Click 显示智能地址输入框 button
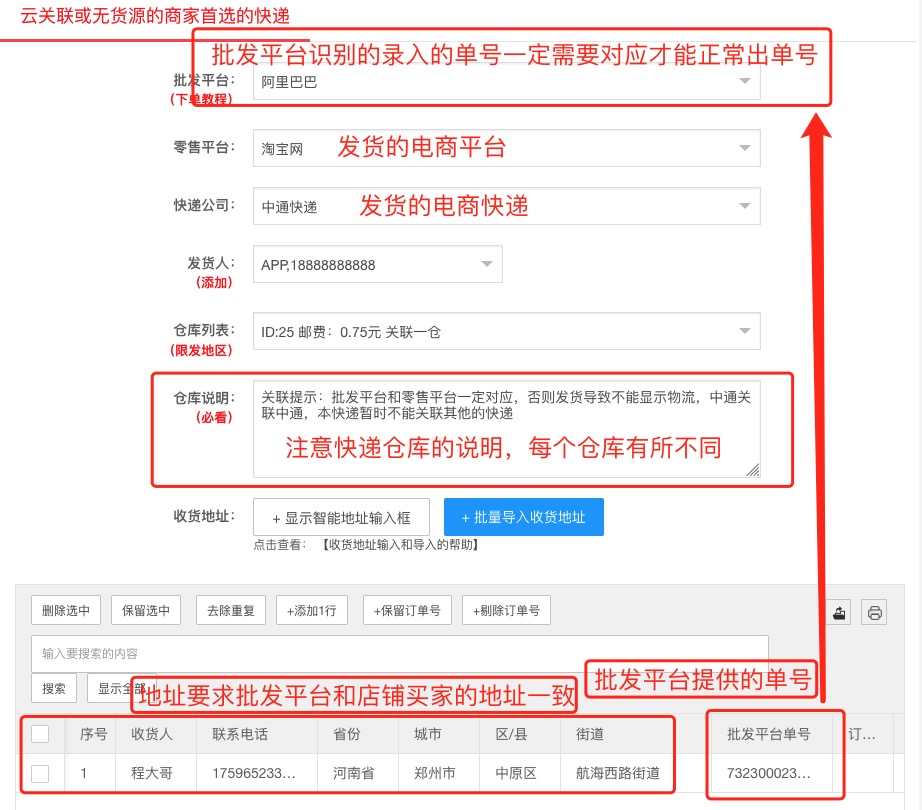Screen dimensions: 922x810 coord(341,517)
